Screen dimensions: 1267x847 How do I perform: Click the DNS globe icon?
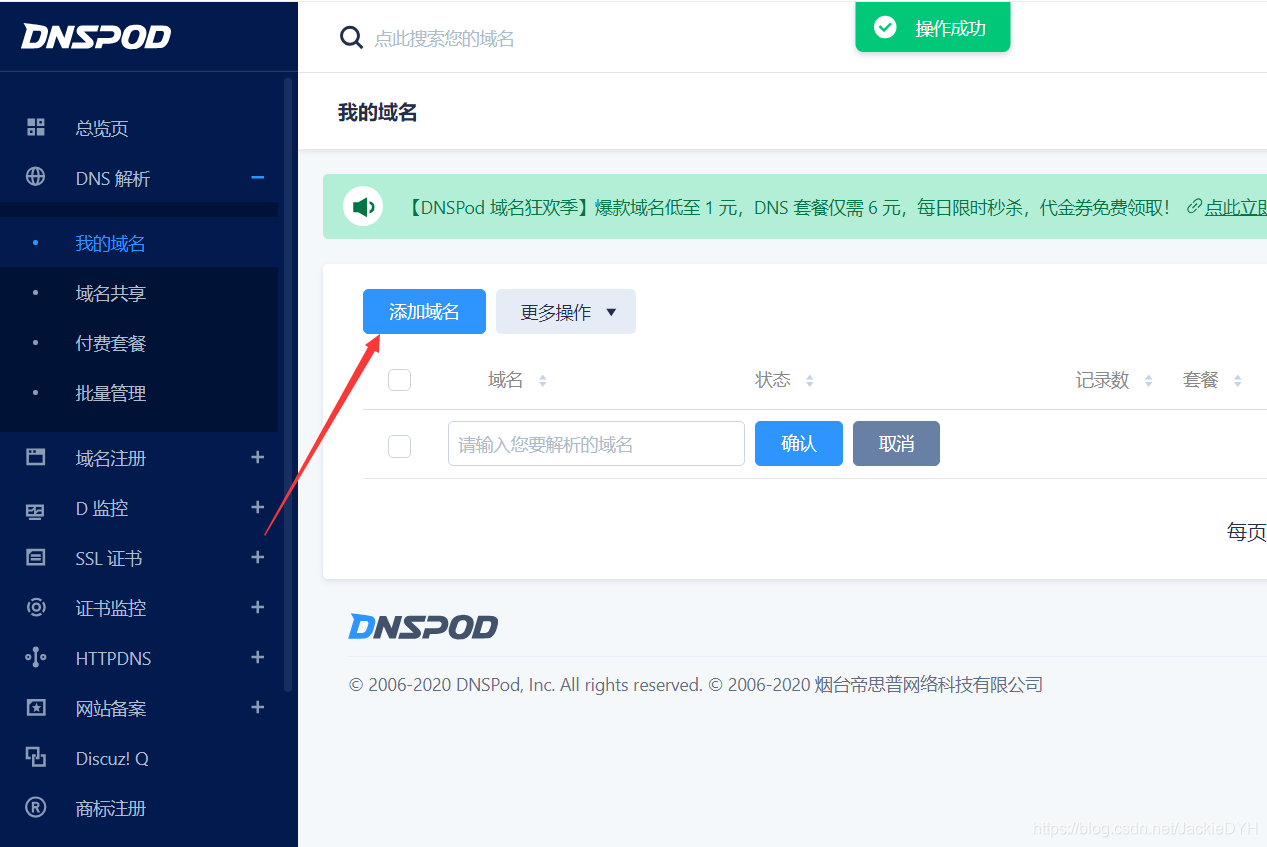point(36,177)
